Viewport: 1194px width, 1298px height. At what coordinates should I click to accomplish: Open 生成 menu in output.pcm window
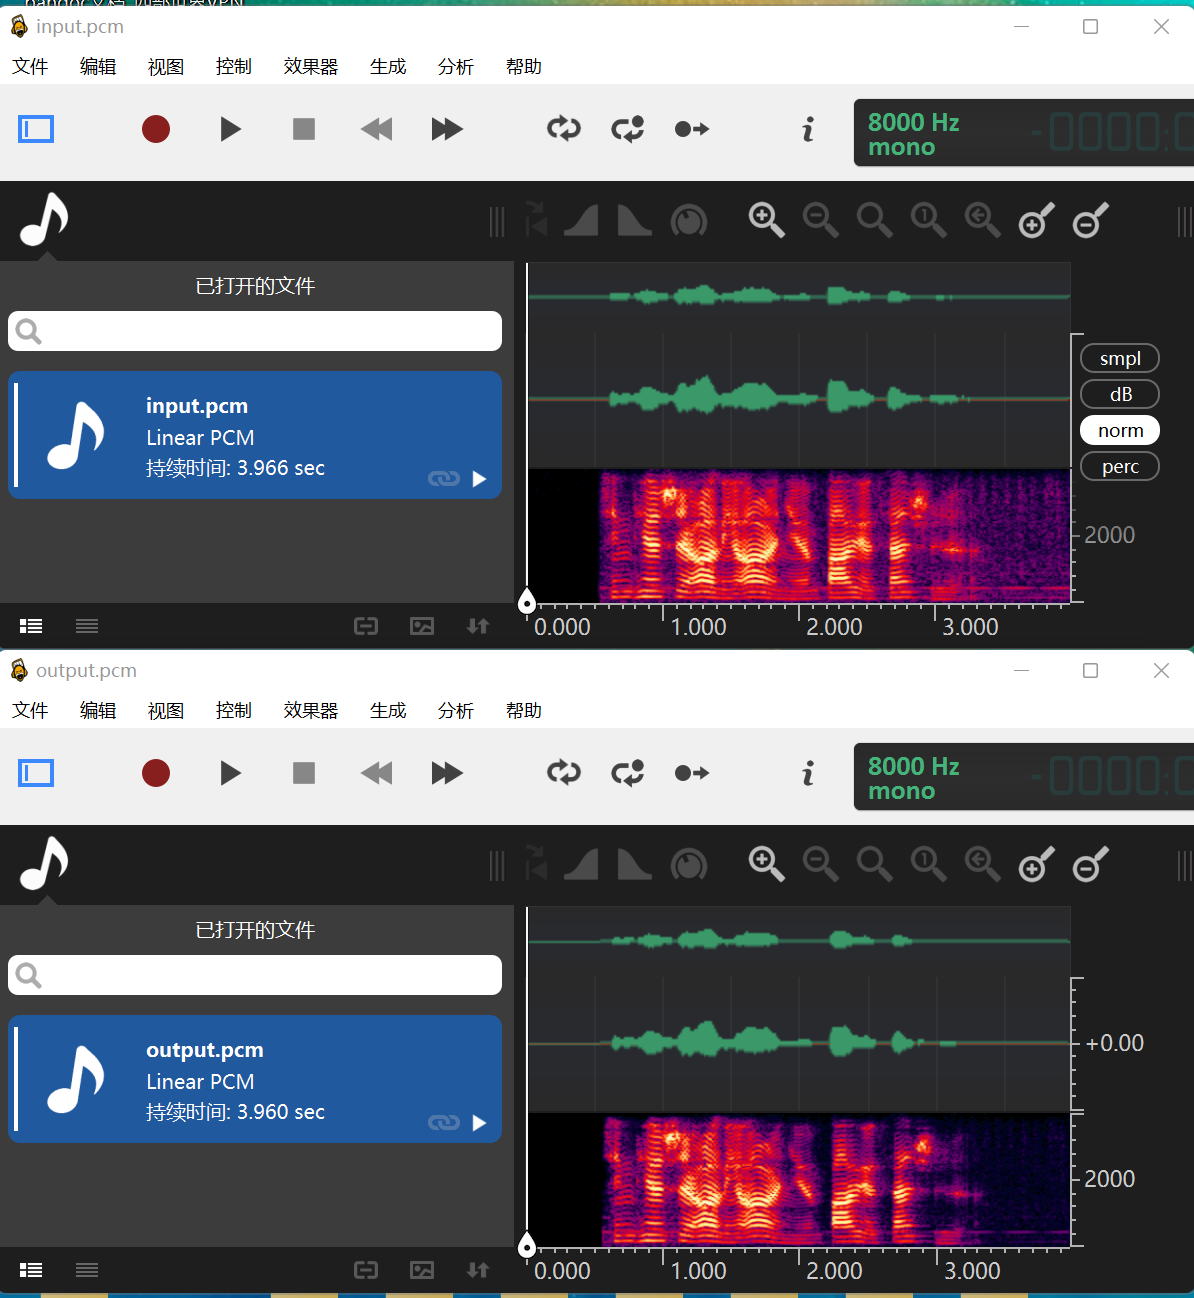388,710
